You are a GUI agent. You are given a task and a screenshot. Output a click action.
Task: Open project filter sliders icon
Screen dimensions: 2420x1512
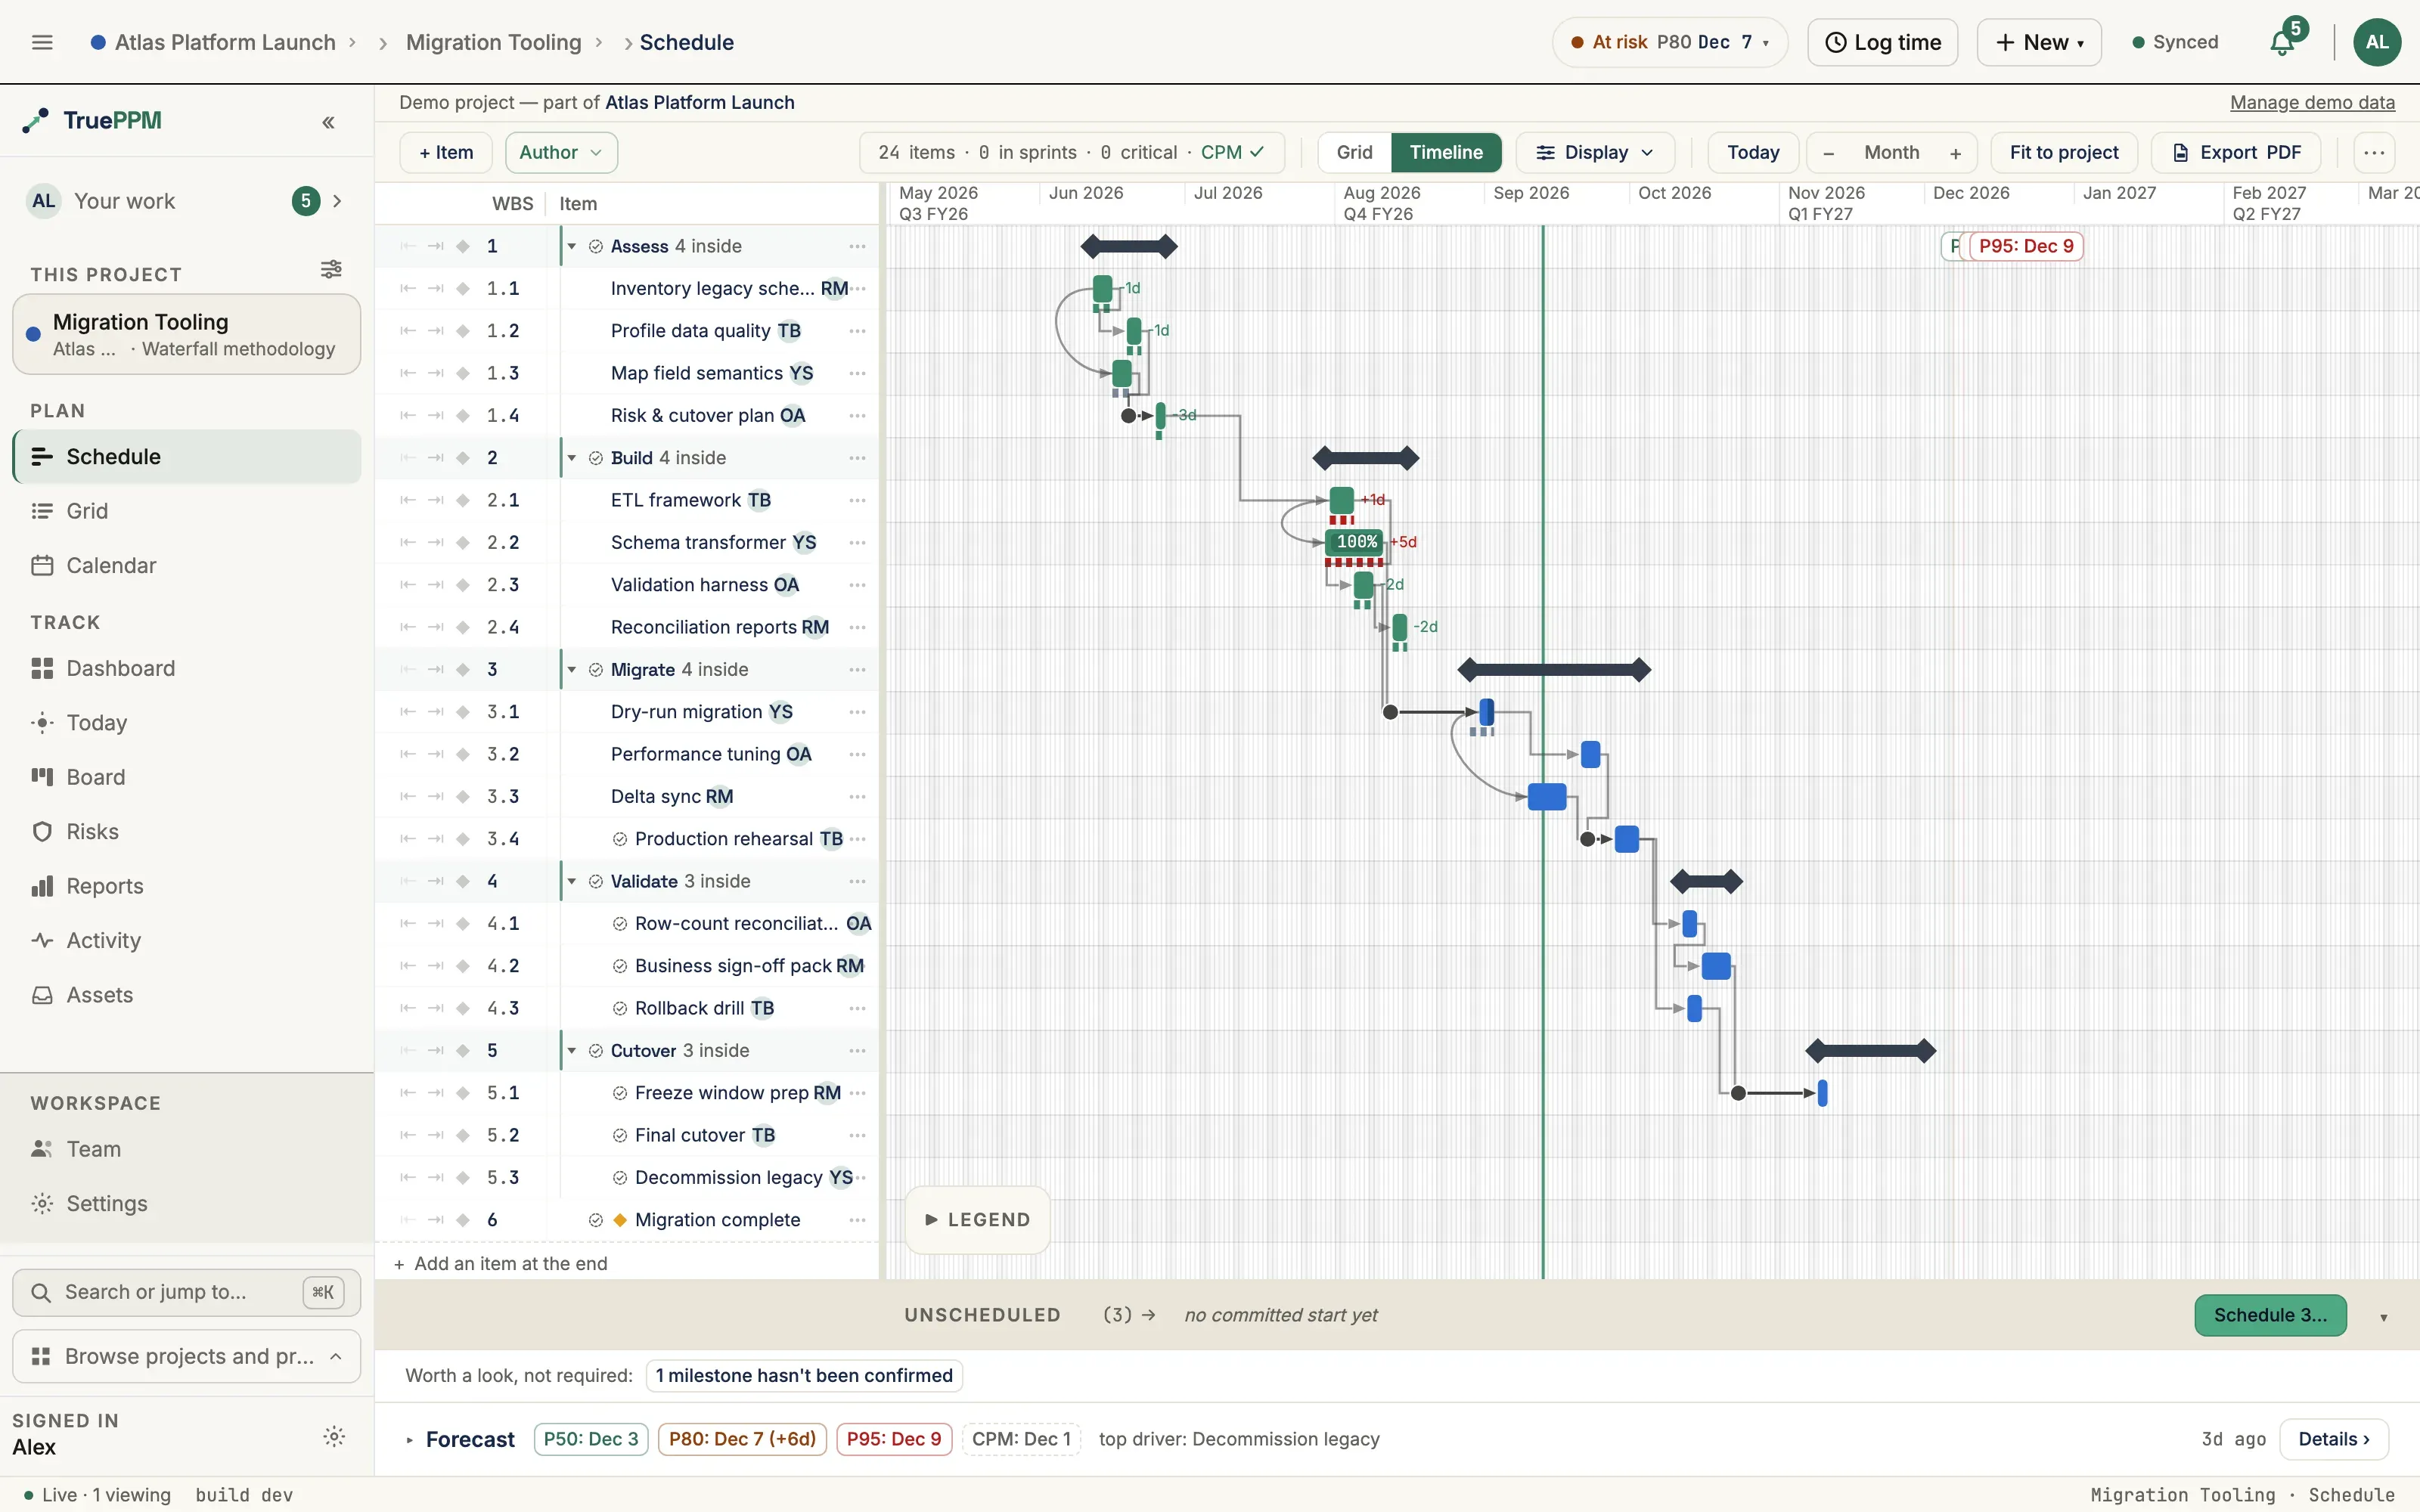(x=331, y=269)
